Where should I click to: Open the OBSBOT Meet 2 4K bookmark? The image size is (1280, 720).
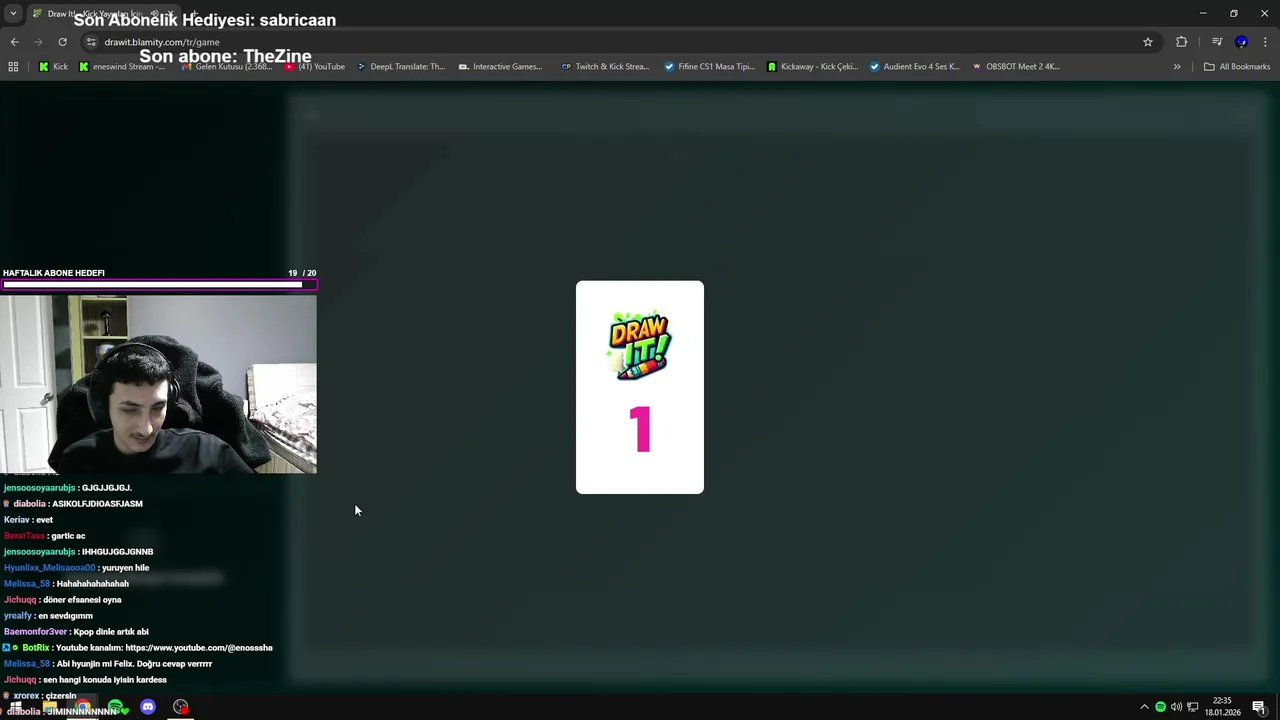tap(1016, 67)
